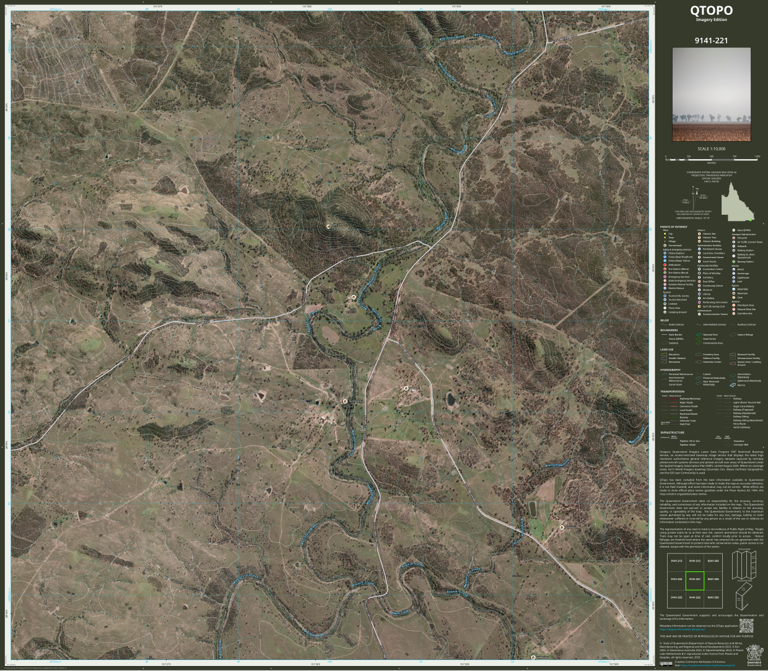Click the map folding diagram icon

point(744,565)
